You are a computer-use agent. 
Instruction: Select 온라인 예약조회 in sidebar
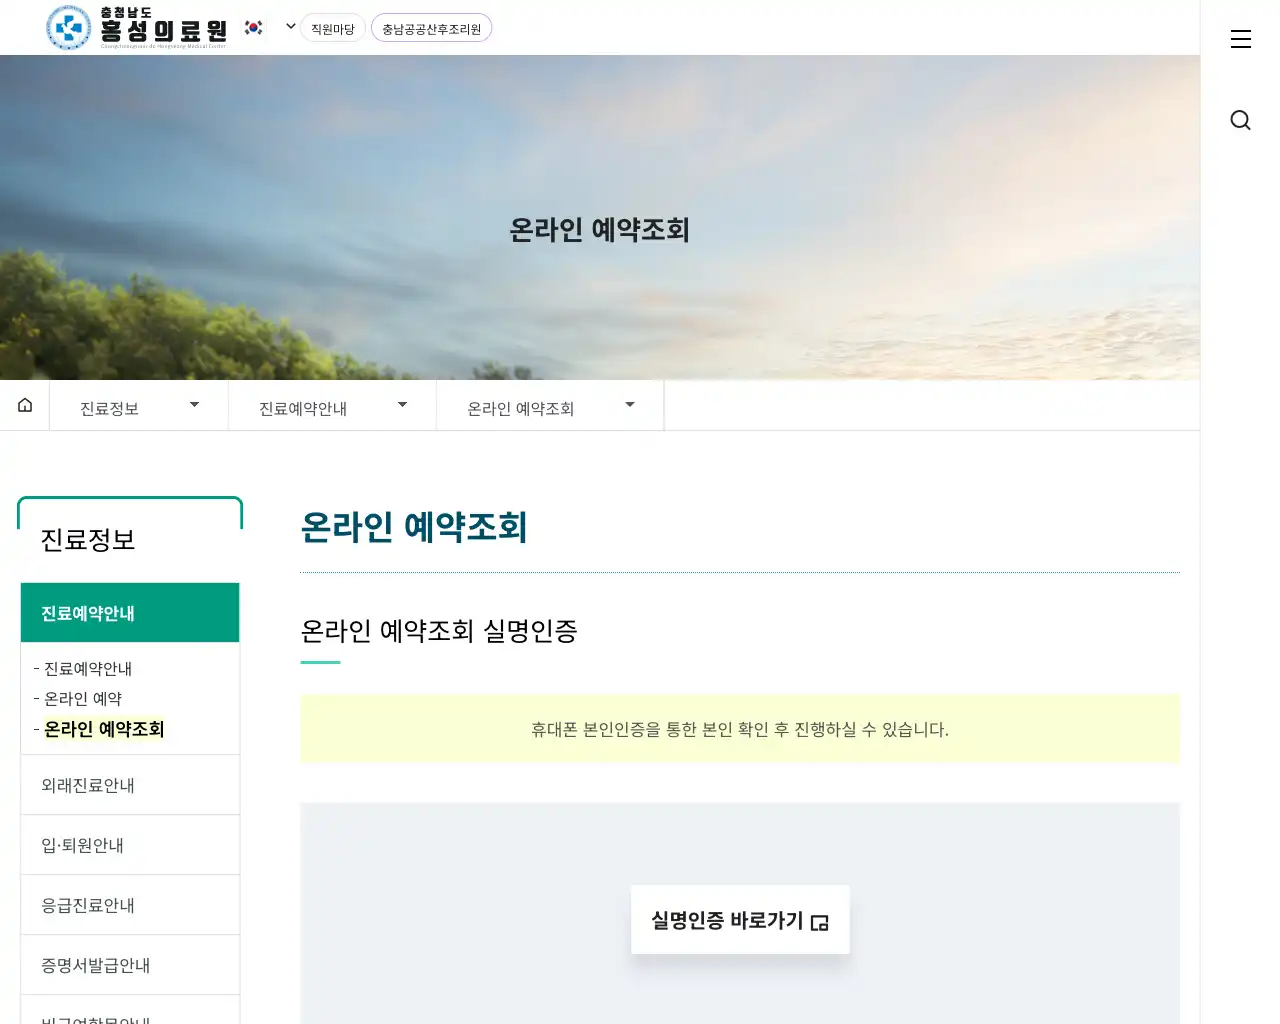(x=104, y=729)
